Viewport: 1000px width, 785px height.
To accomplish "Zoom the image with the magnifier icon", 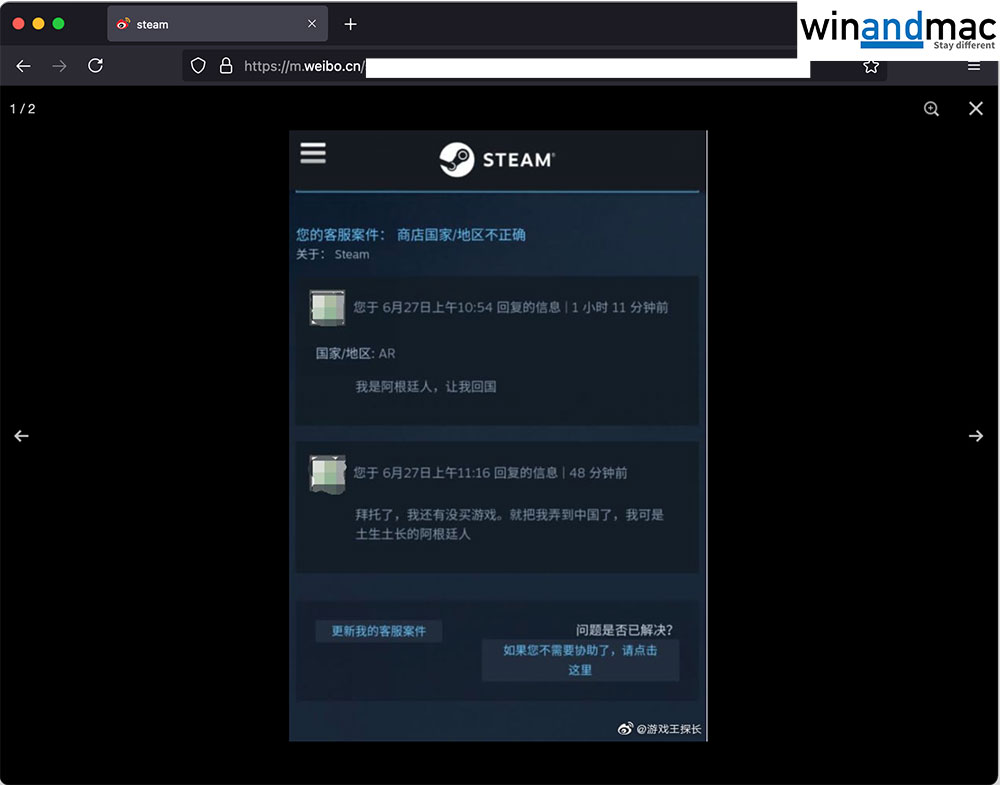I will [931, 109].
